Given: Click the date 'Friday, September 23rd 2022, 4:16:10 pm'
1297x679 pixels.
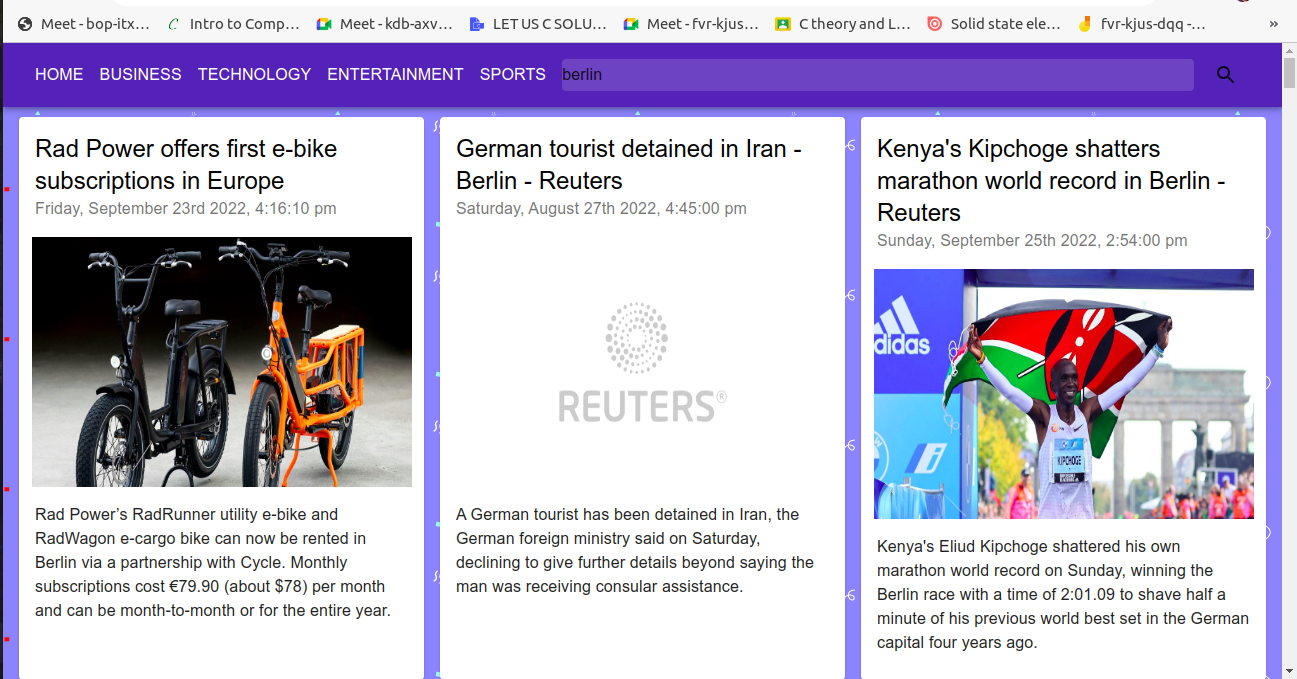Looking at the screenshot, I should [186, 208].
